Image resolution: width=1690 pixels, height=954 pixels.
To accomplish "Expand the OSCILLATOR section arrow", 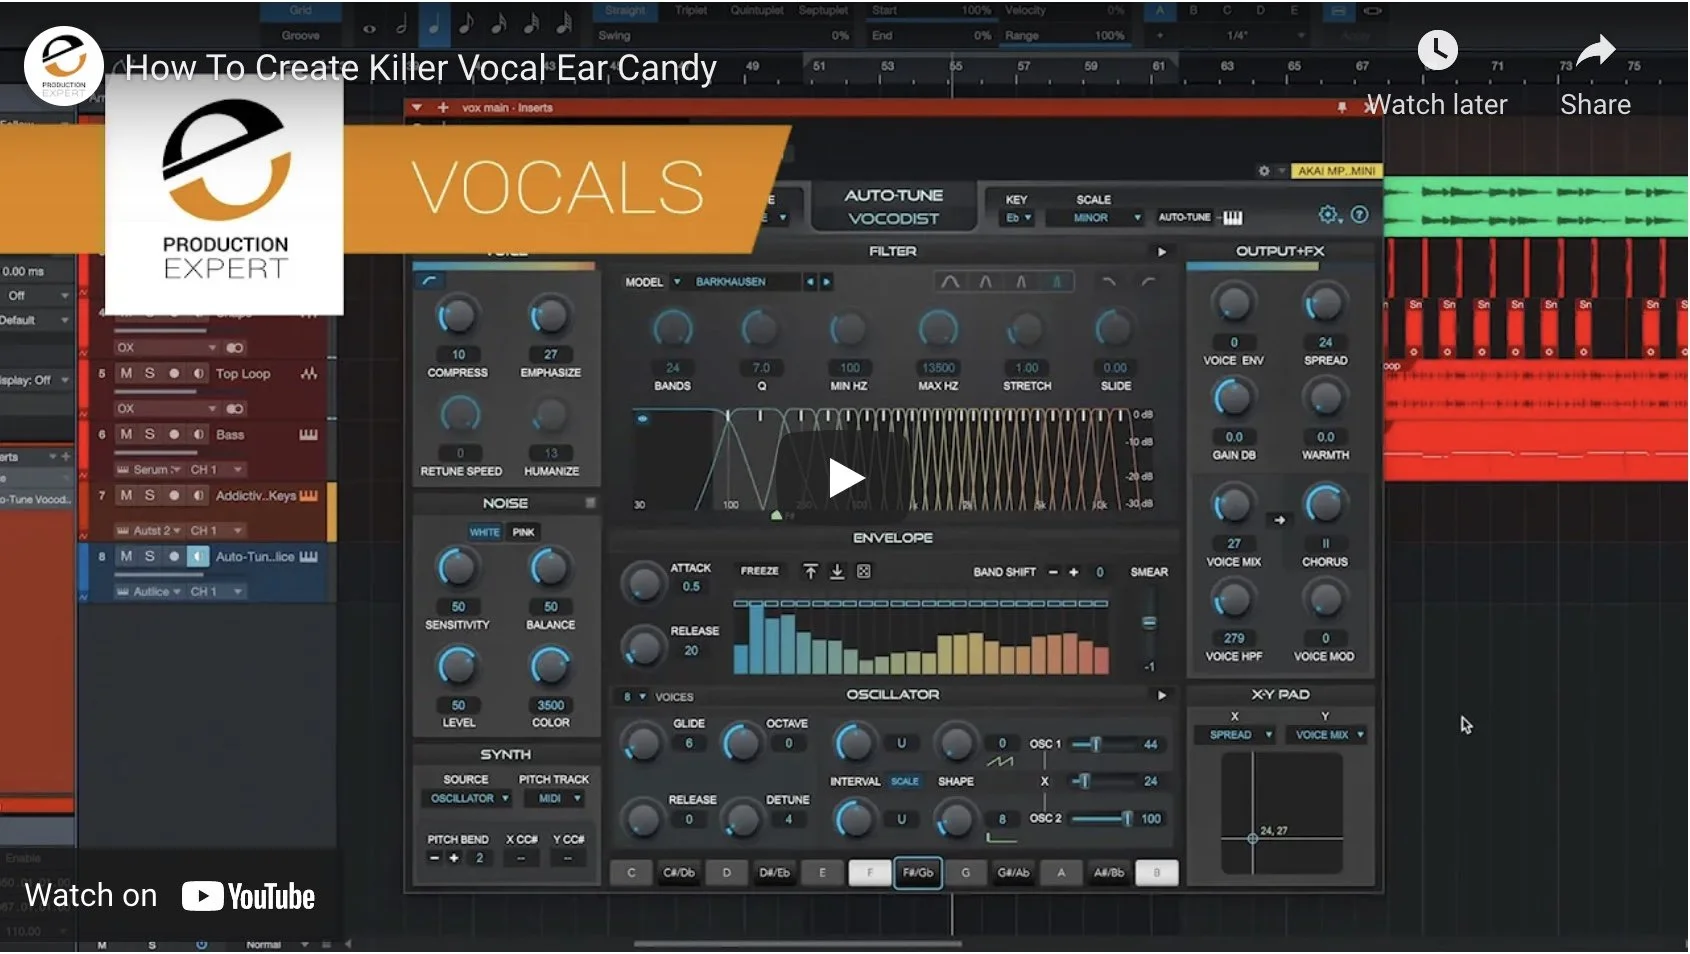I will click(1161, 695).
